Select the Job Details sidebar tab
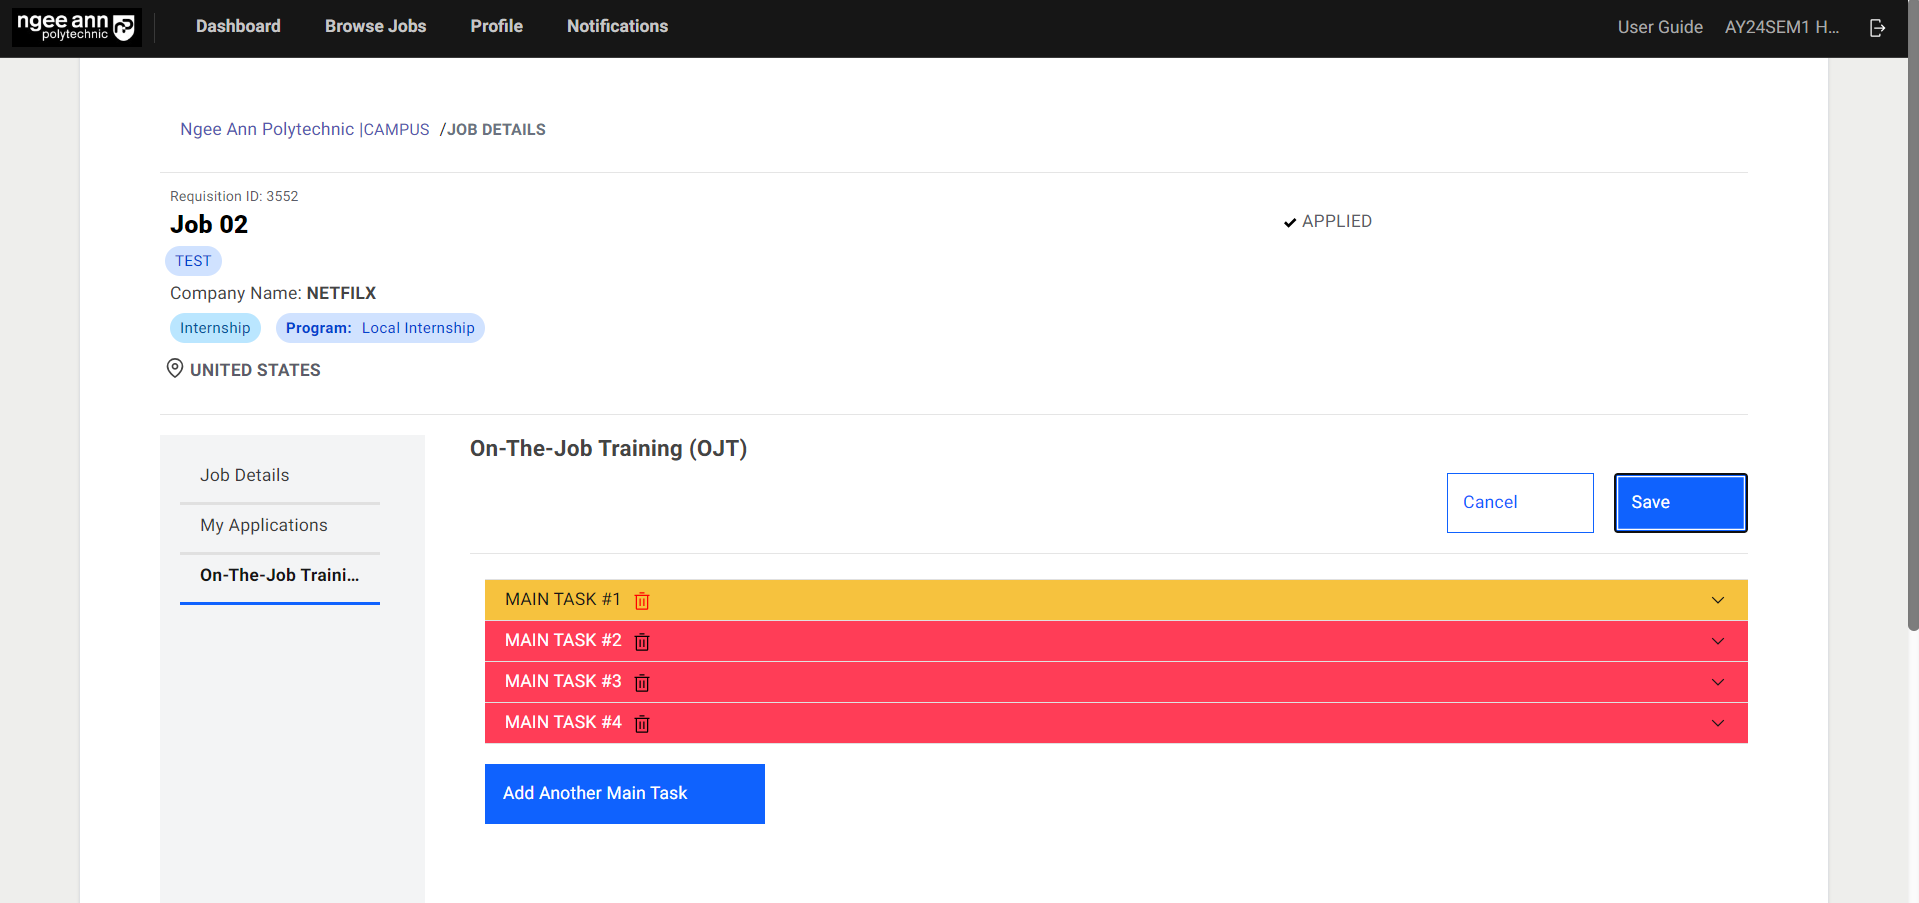1919x903 pixels. click(x=245, y=476)
